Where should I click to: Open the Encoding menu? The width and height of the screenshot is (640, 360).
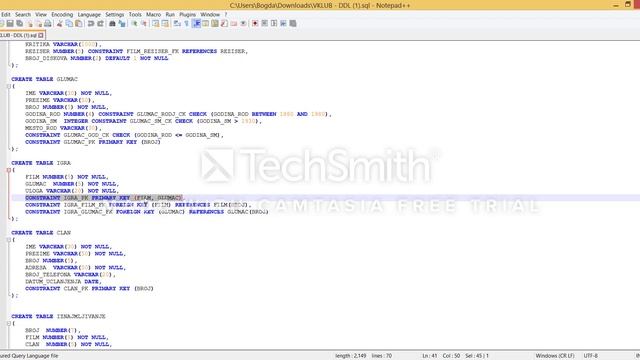click(62, 14)
